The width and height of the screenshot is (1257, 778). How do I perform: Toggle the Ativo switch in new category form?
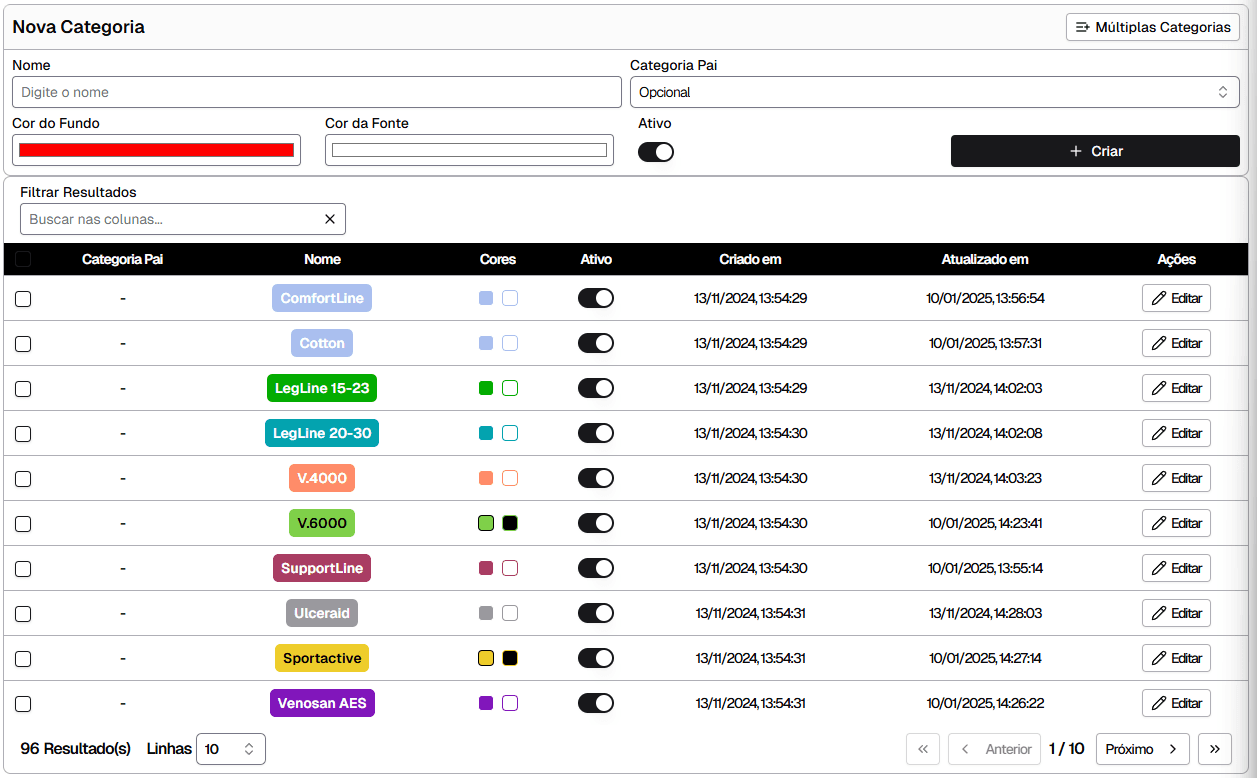click(x=656, y=152)
